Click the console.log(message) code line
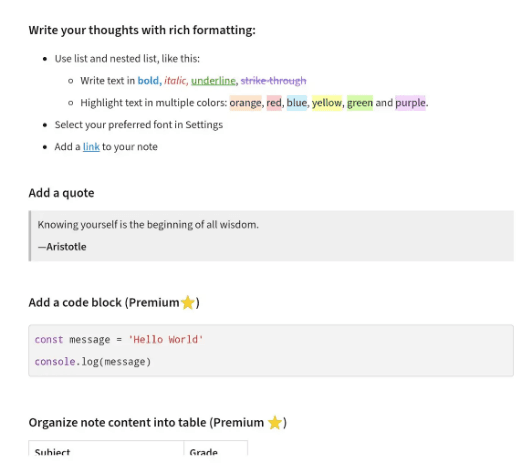Image resolution: width=526 pixels, height=473 pixels. coord(93,362)
